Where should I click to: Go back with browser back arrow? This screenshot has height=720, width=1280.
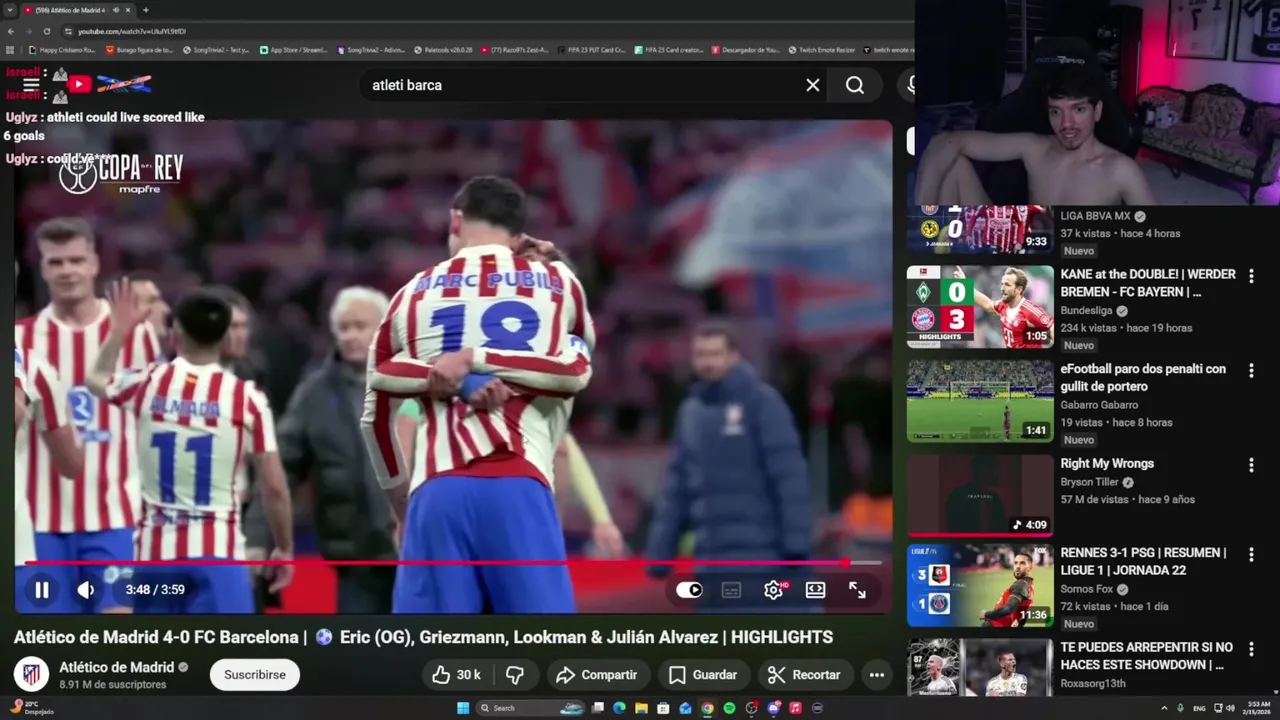[11, 31]
